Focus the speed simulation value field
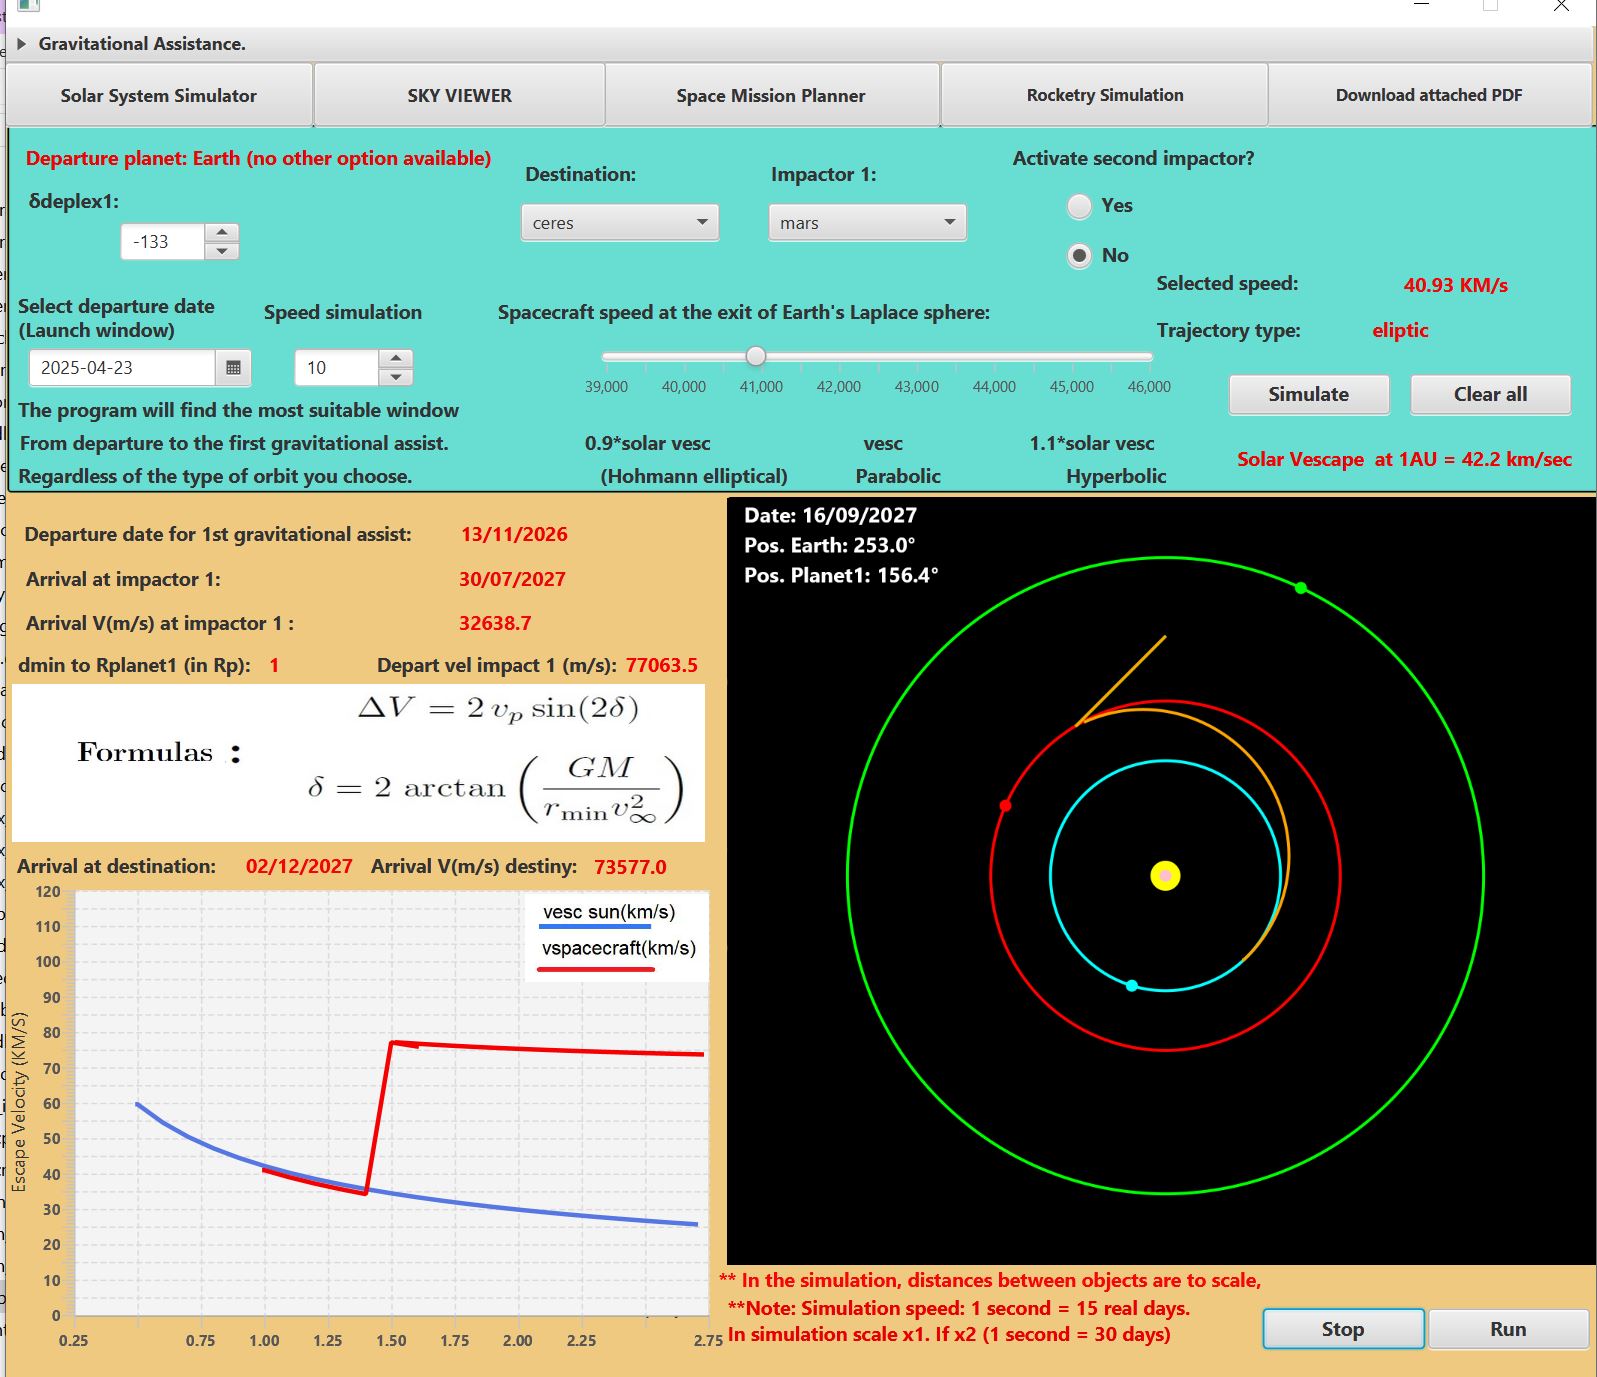This screenshot has height=1377, width=1597. tap(337, 368)
